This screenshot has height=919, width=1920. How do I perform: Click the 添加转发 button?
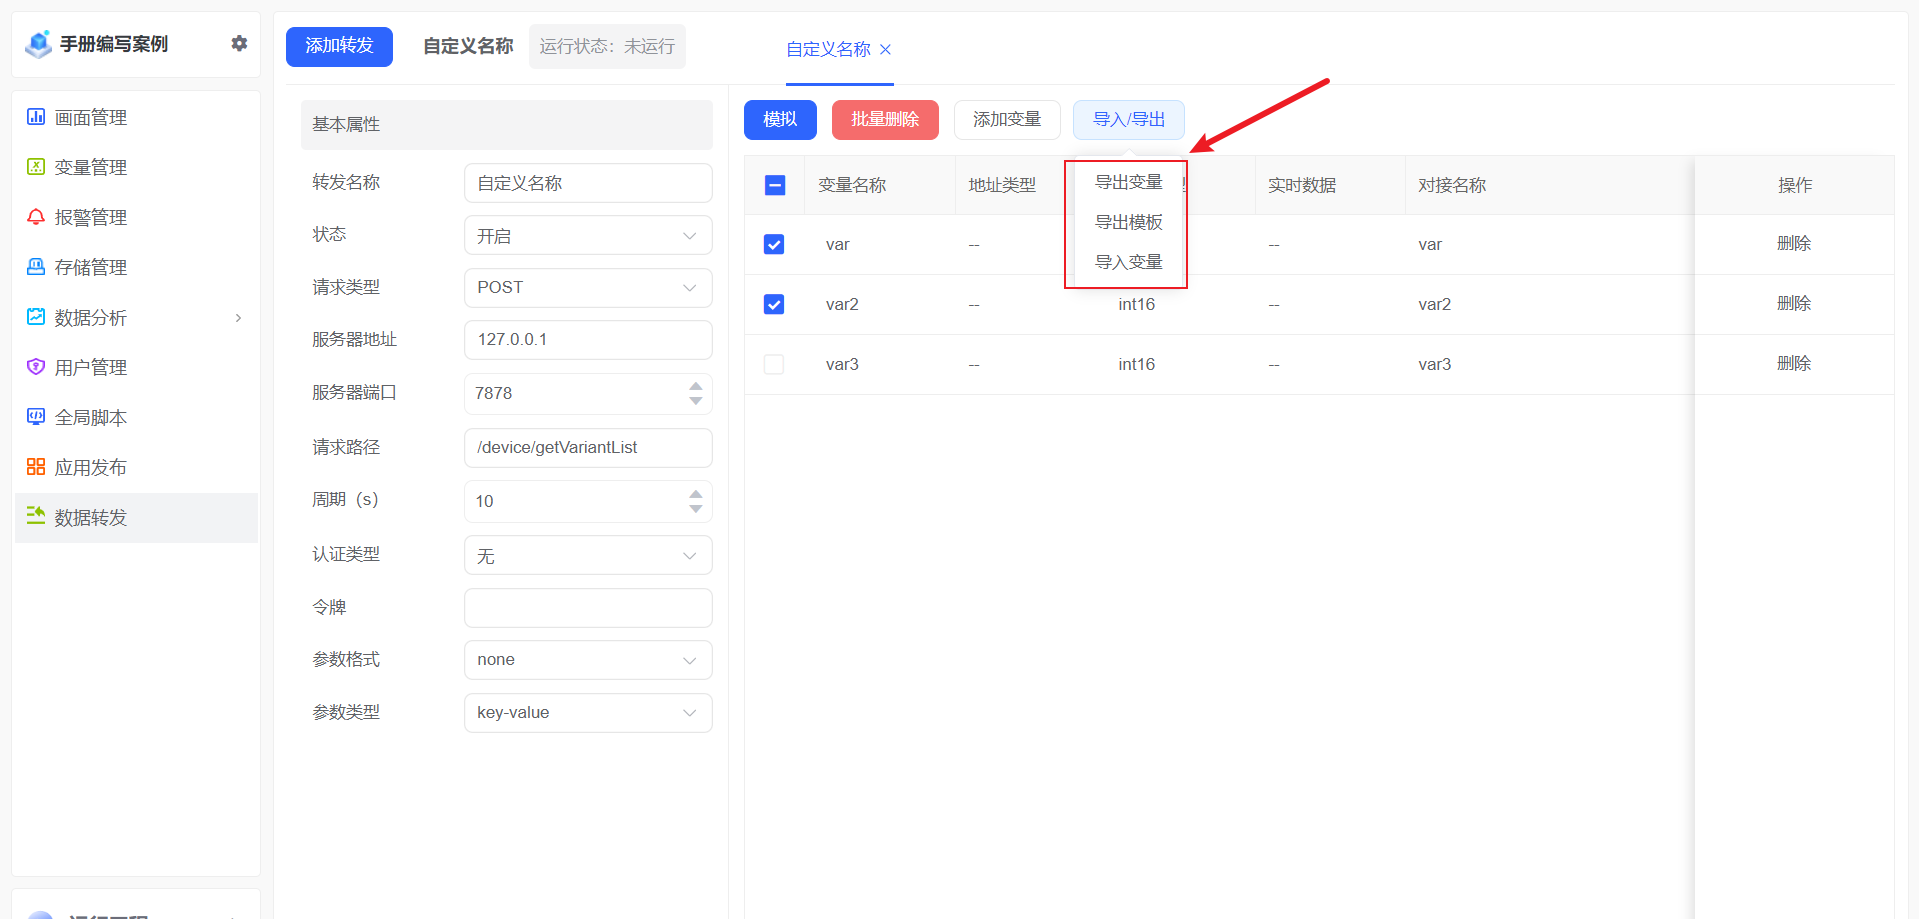pos(339,46)
